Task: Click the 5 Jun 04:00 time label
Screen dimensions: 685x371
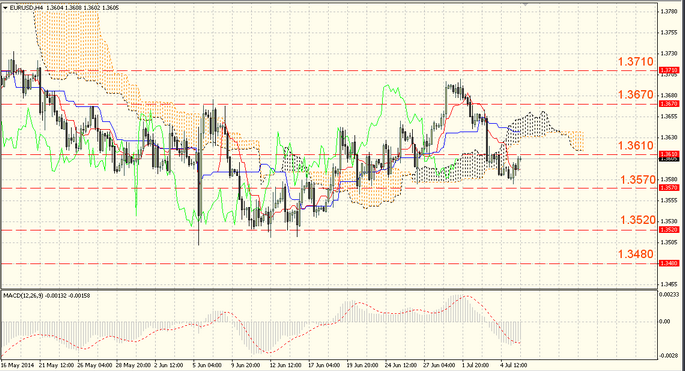Action: pyautogui.click(x=208, y=365)
